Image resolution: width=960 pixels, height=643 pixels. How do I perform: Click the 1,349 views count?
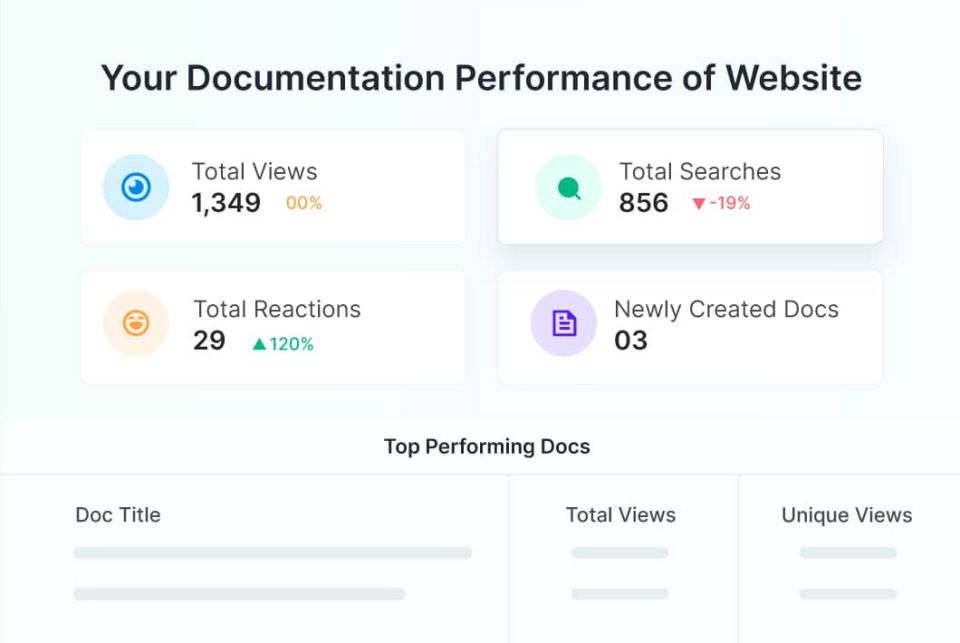point(226,203)
